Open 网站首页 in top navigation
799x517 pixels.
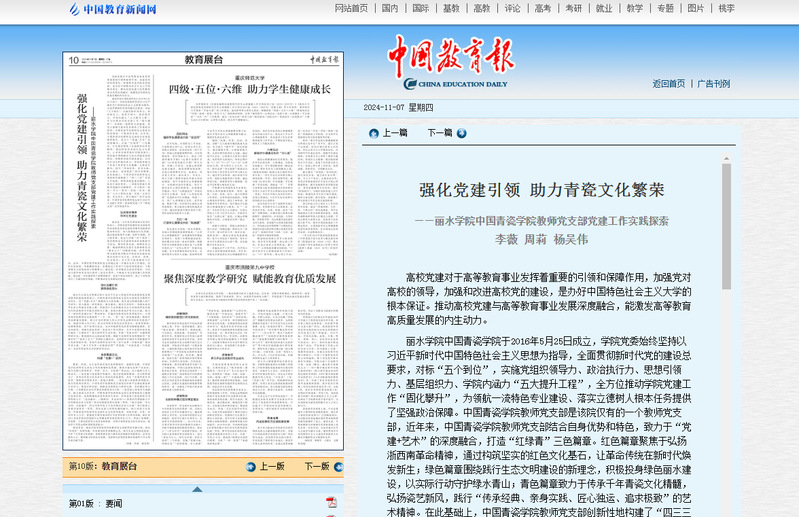click(x=351, y=8)
